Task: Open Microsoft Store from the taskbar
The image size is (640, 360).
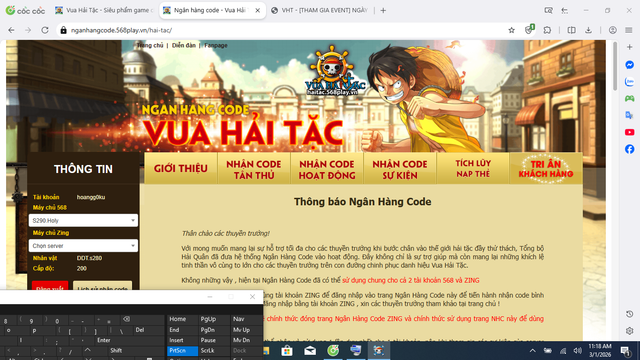Action: click(287, 351)
